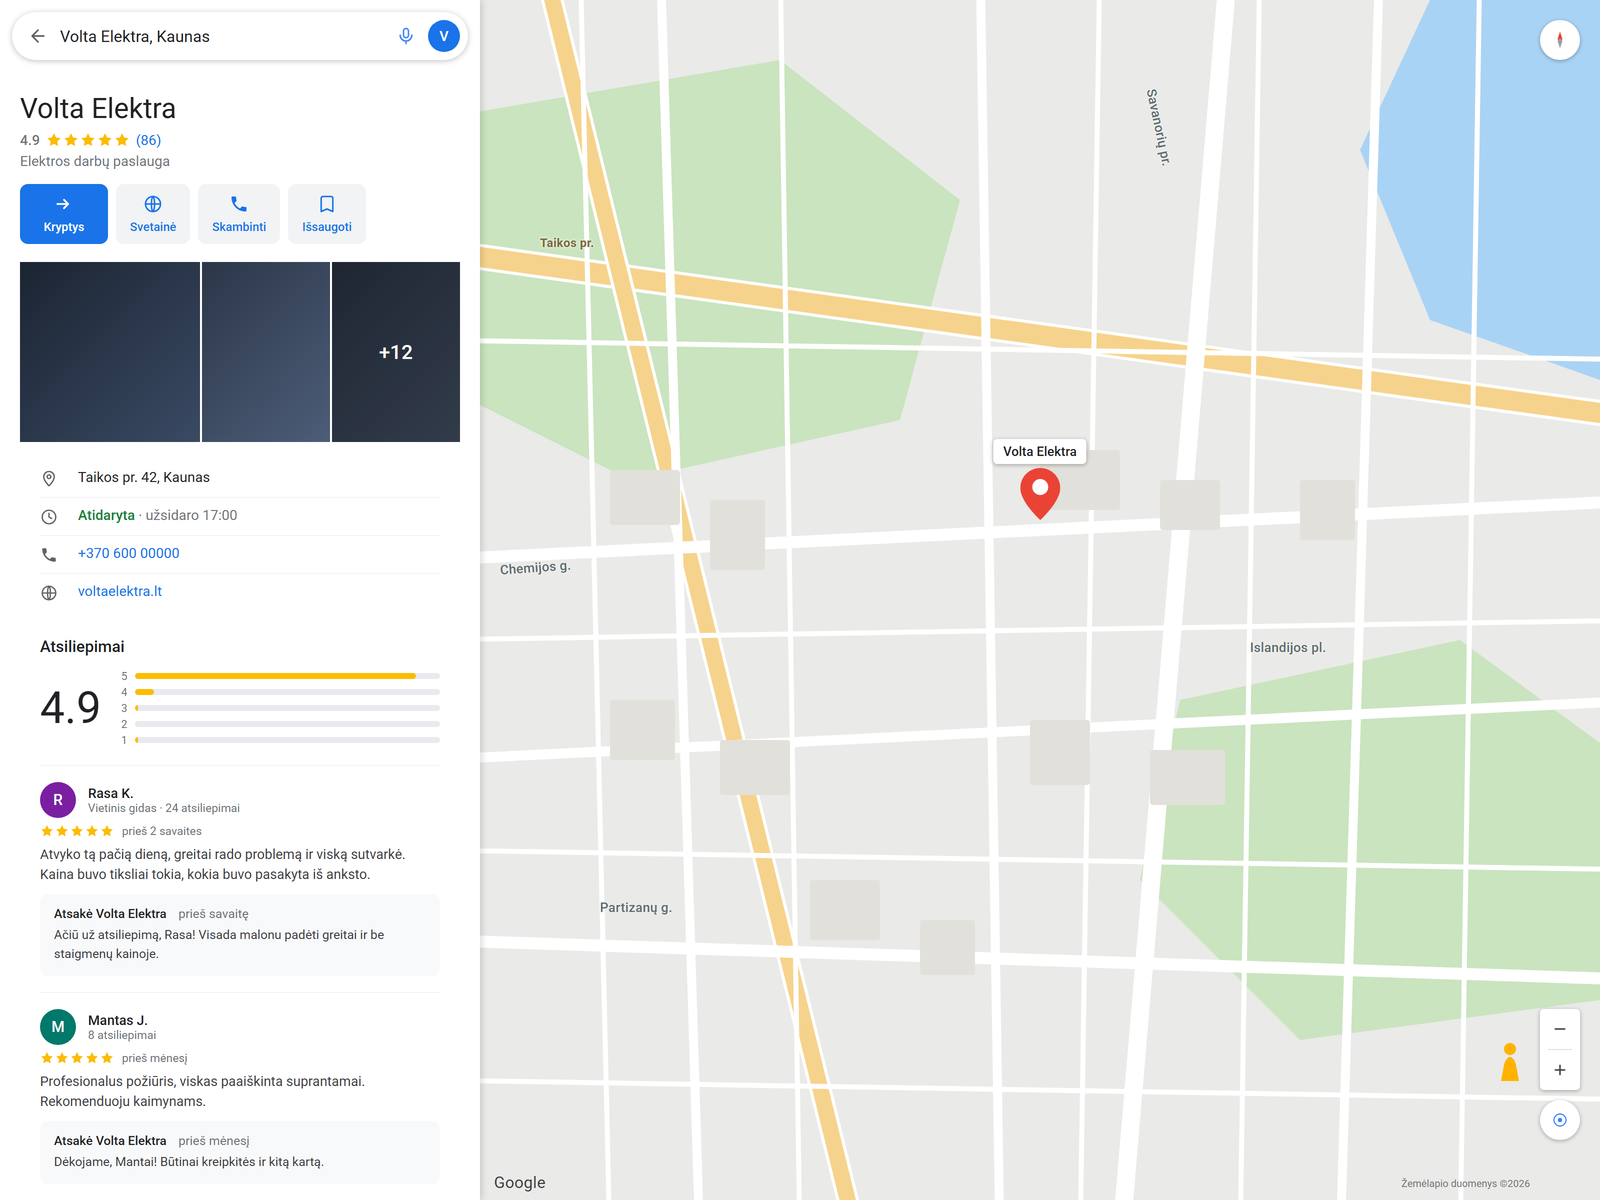Call using the Skambinti button

(x=239, y=214)
